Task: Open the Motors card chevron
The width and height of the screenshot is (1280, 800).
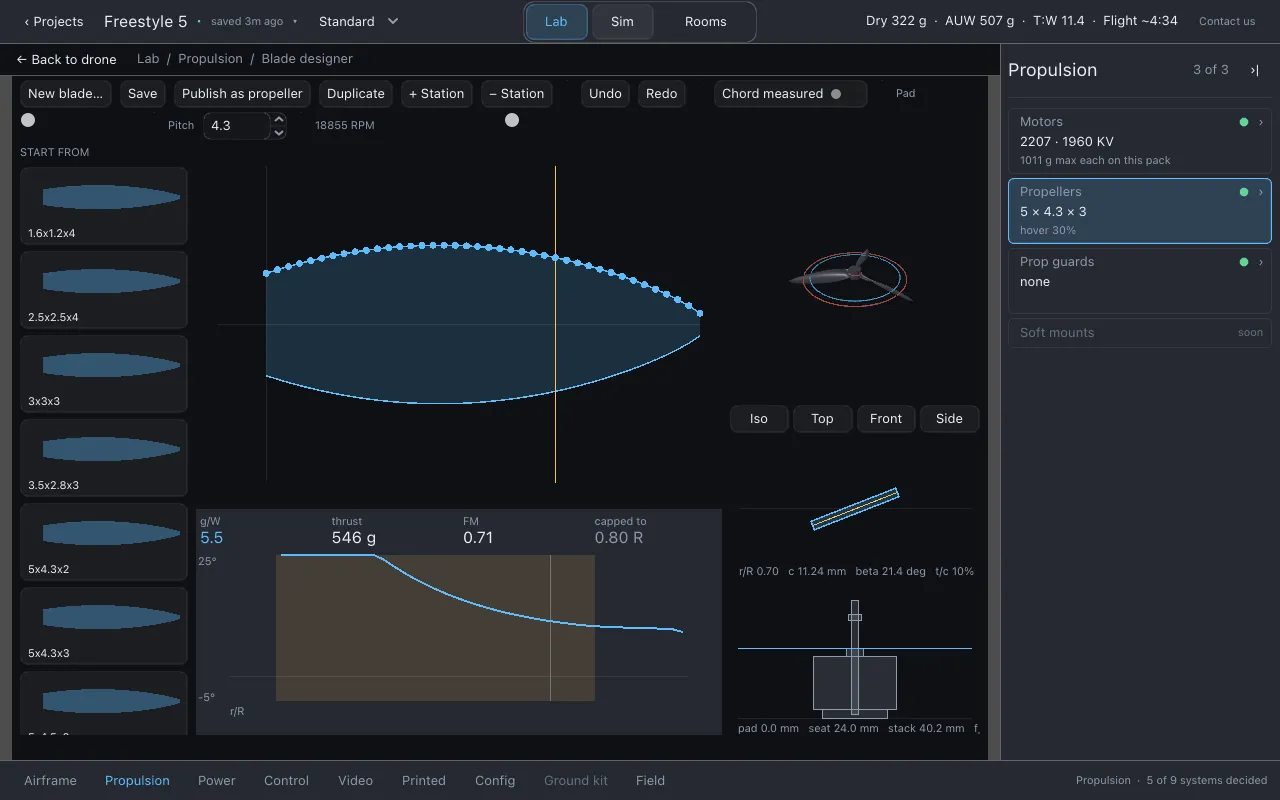Action: 1261,122
